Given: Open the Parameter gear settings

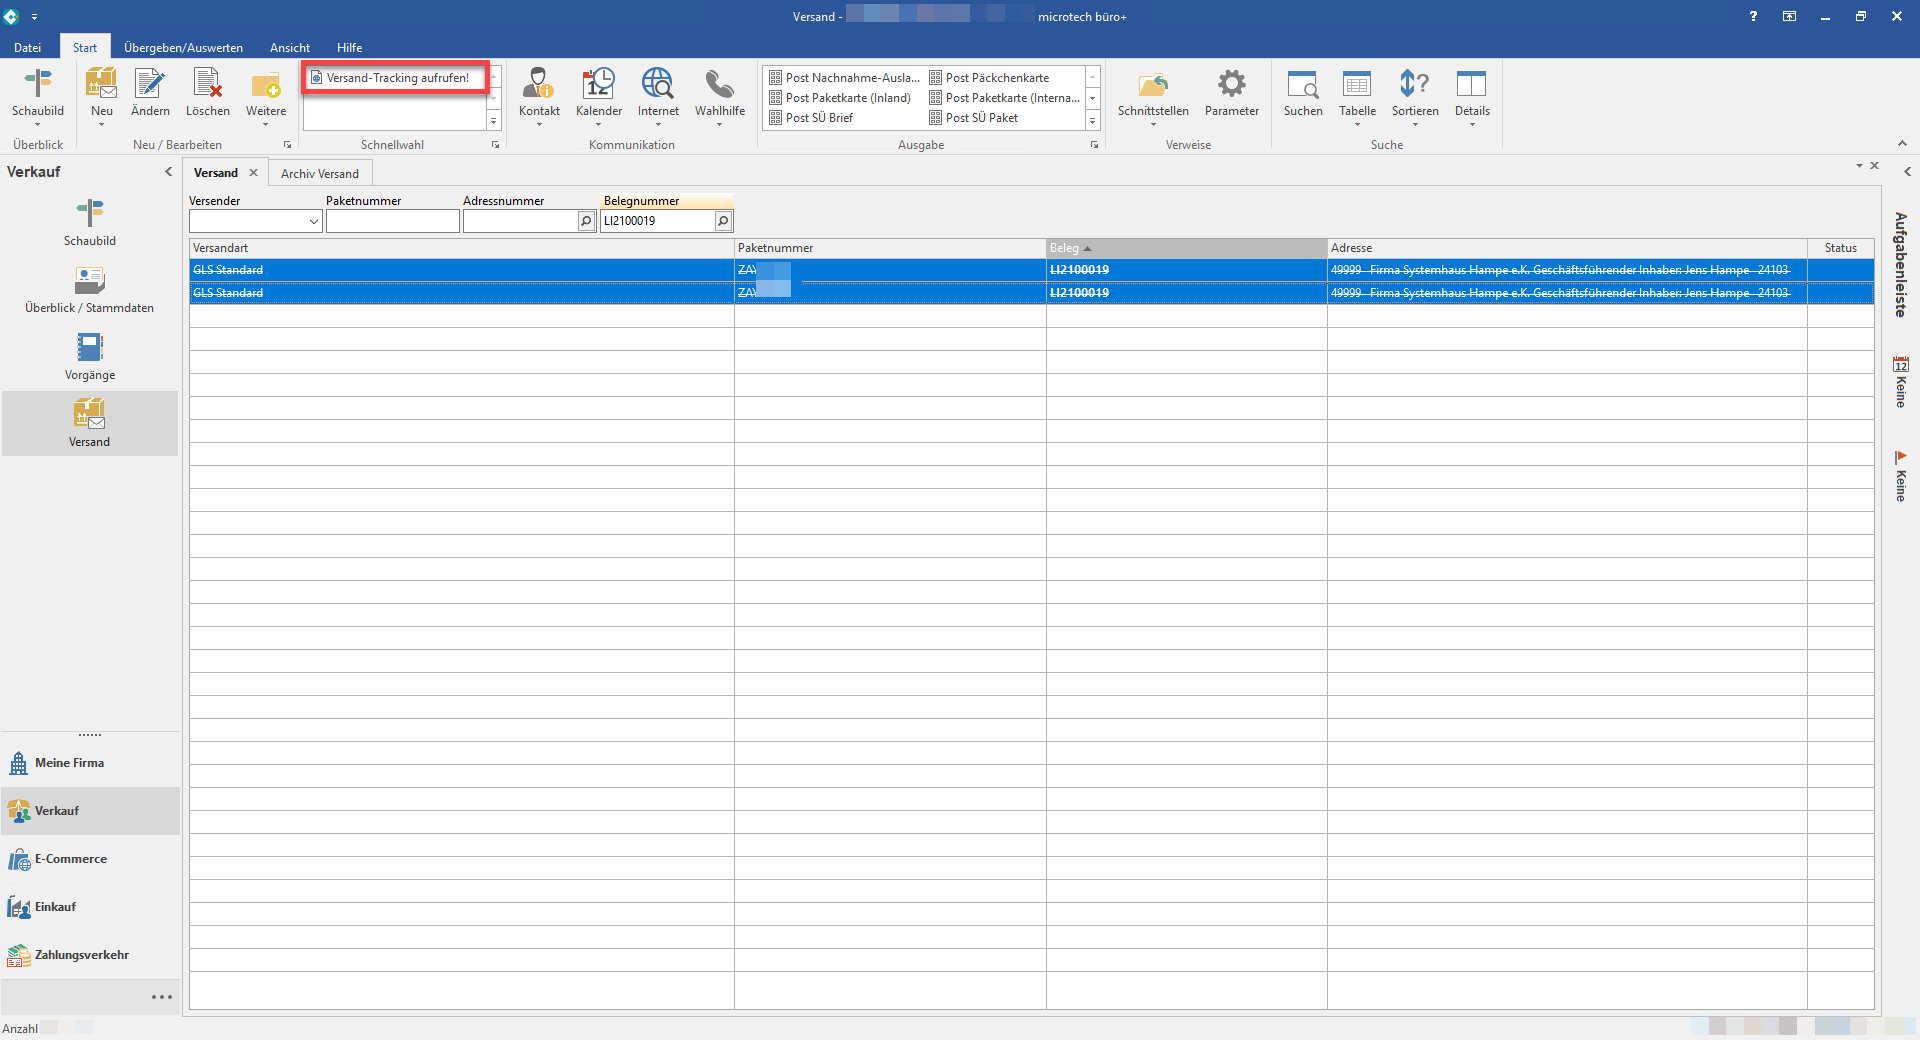Looking at the screenshot, I should (1231, 86).
